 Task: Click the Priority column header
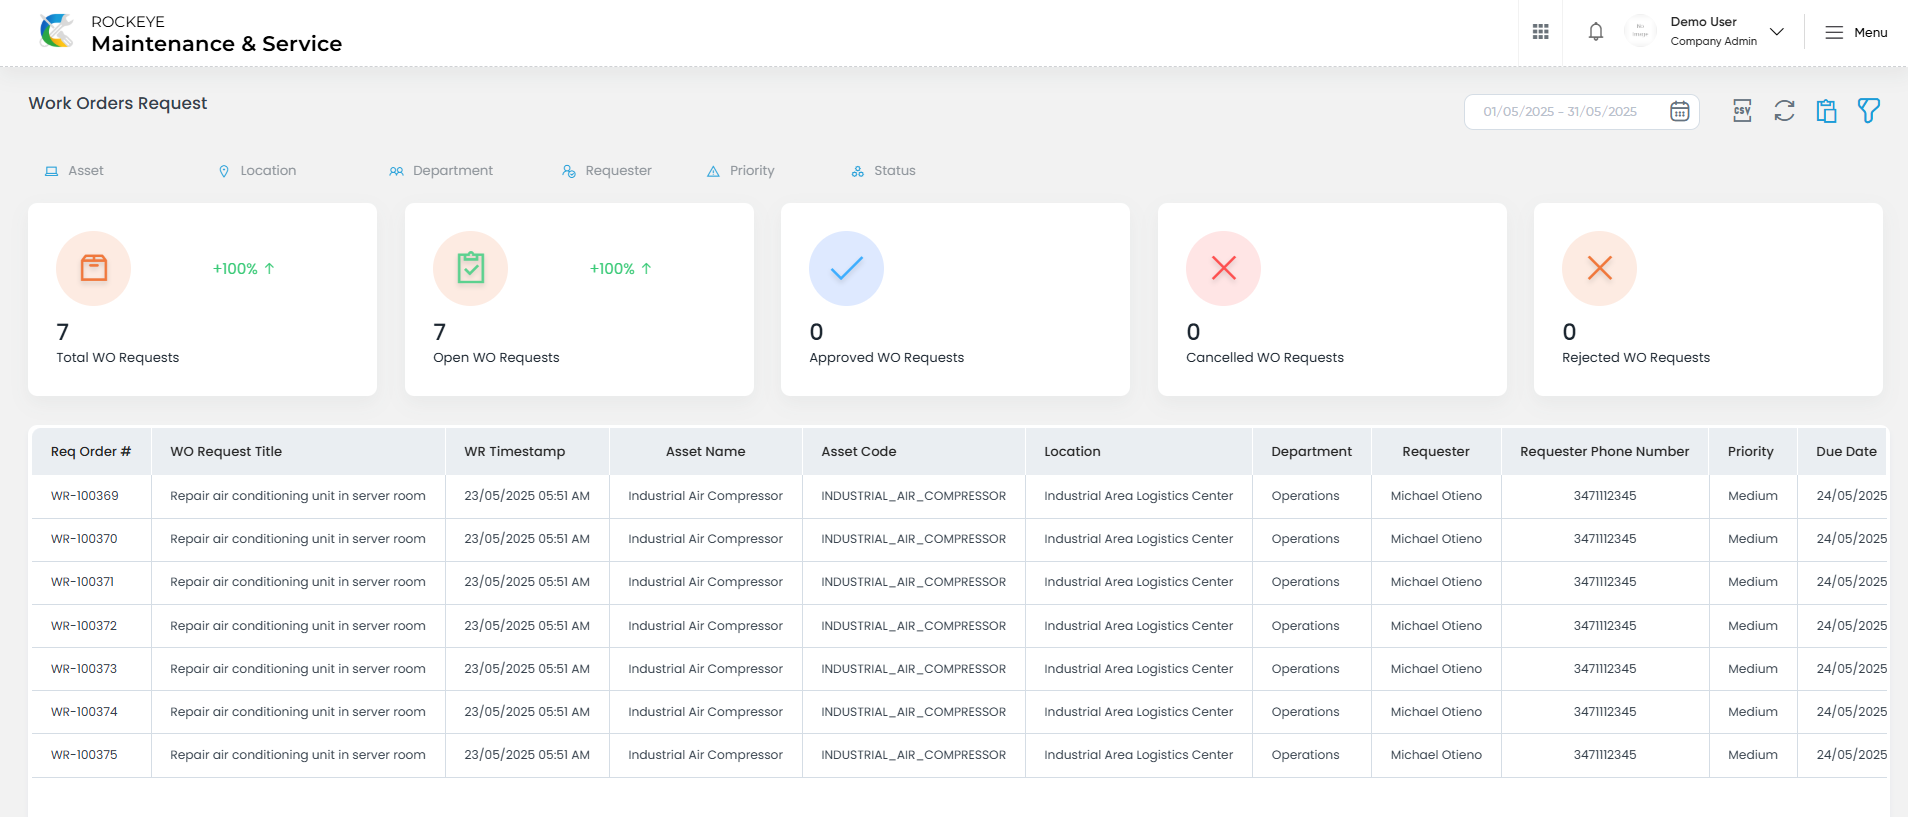[x=1751, y=452]
